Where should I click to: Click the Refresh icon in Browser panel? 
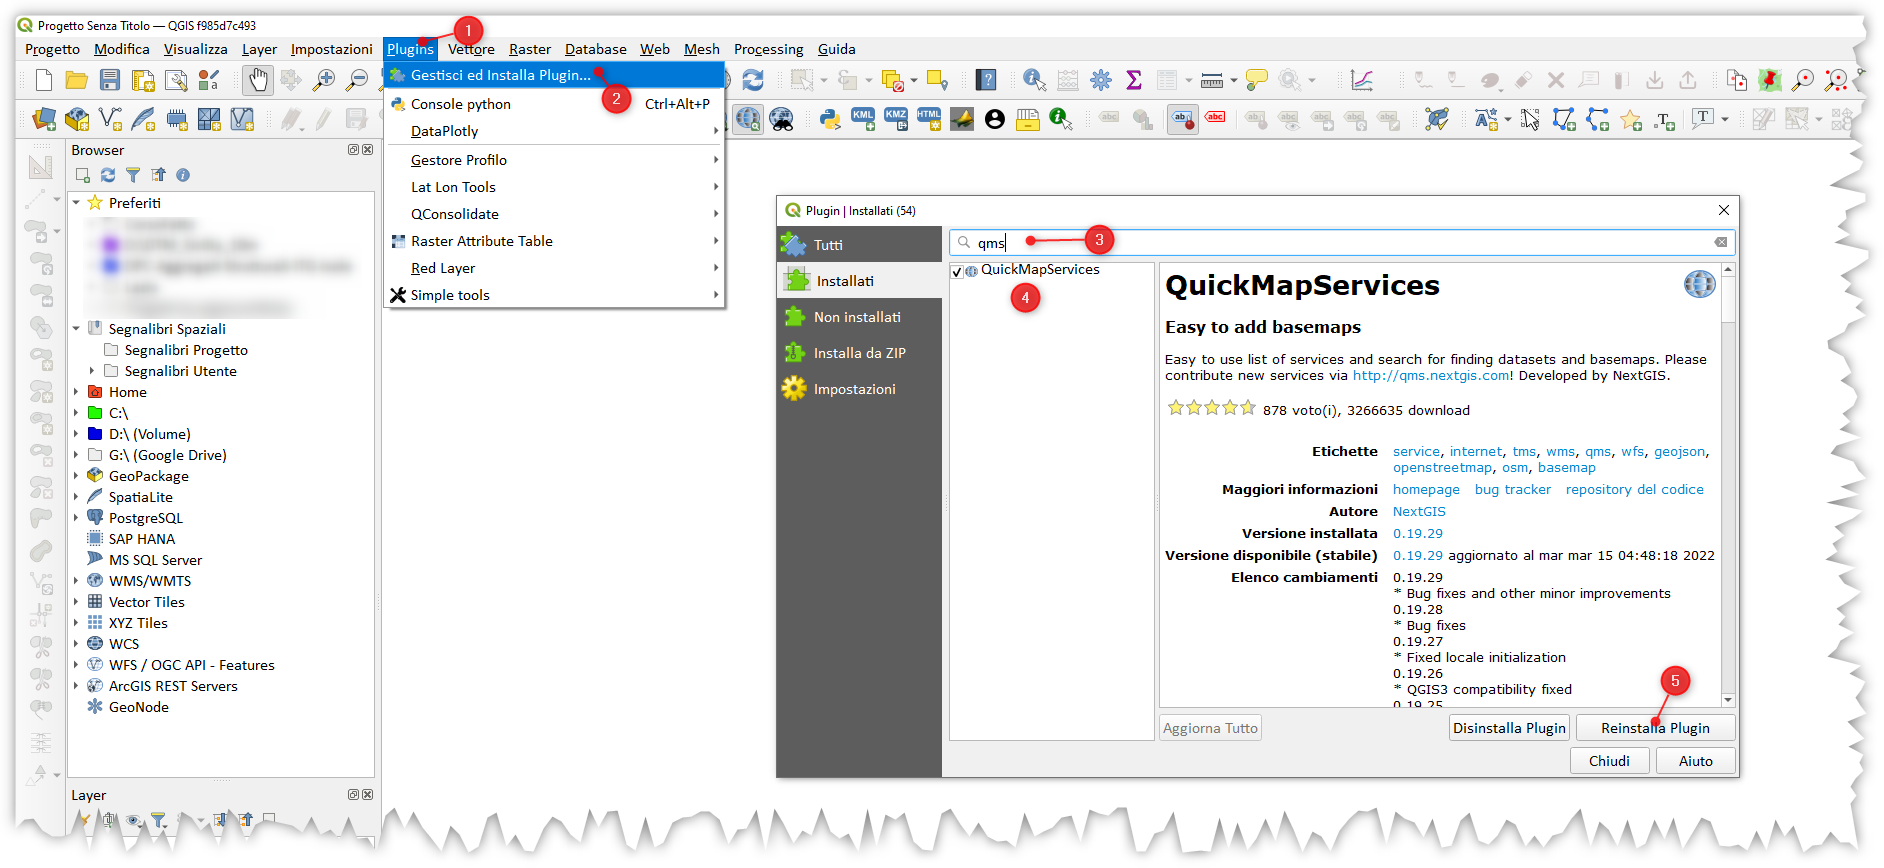pyautogui.click(x=108, y=175)
